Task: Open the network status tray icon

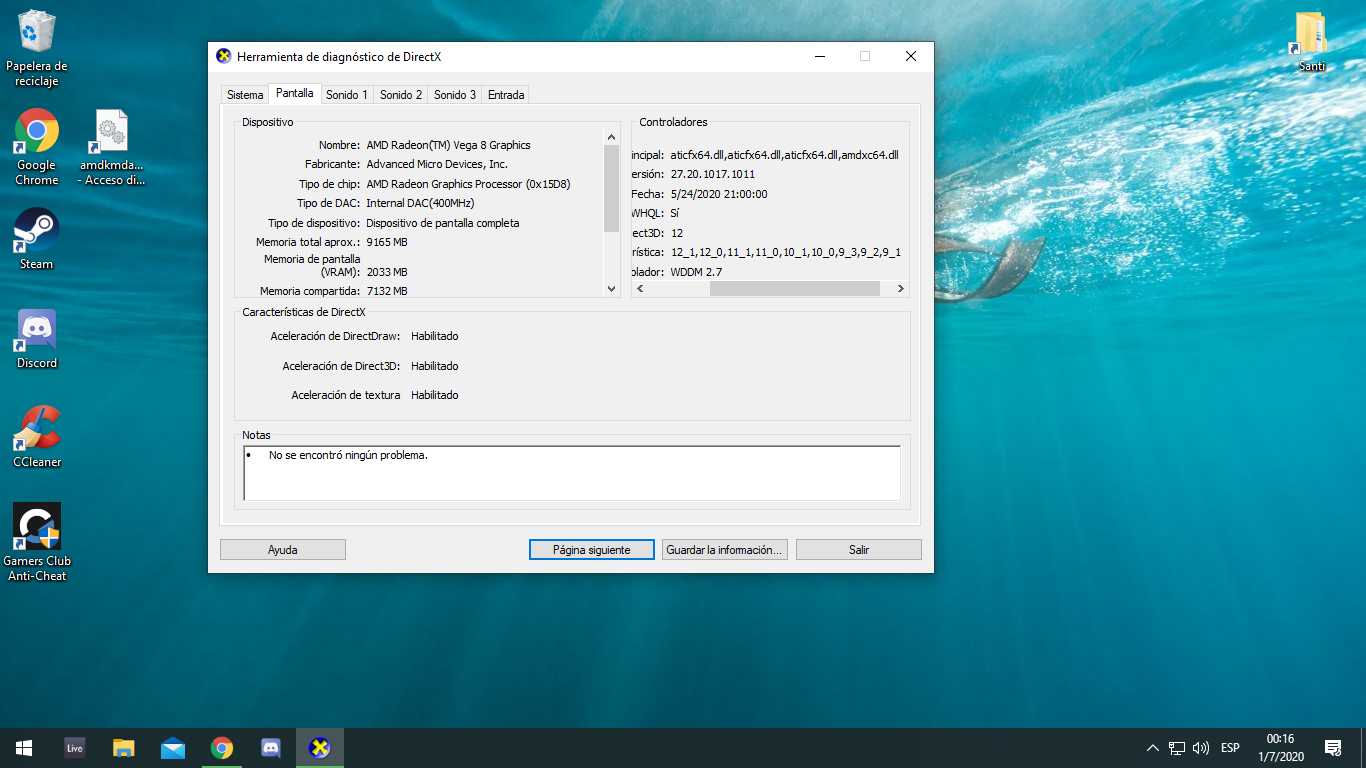Action: click(x=1177, y=748)
